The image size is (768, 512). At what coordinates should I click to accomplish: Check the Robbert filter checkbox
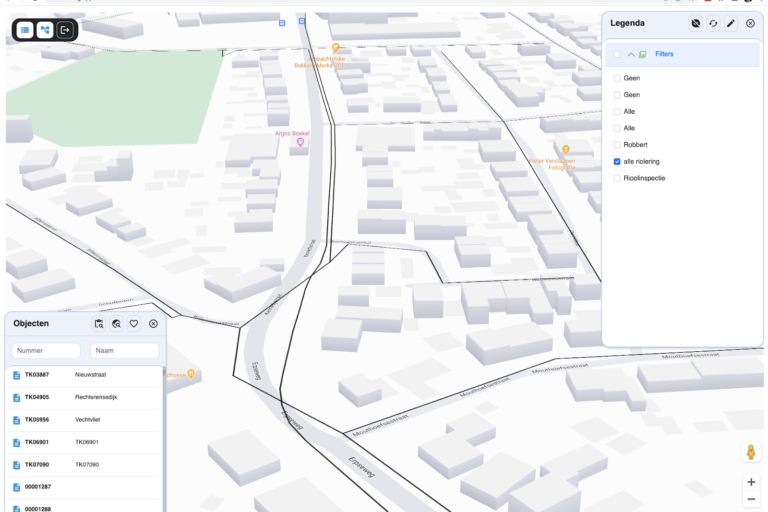(x=617, y=145)
